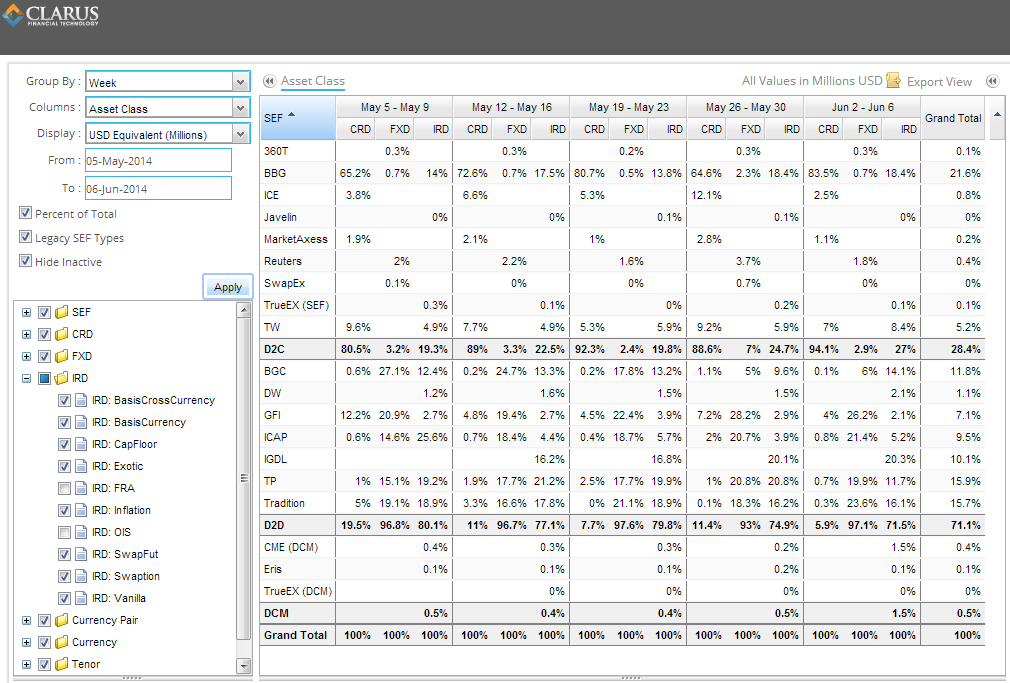Click the SEF folder icon
Viewport: 1010px width, 683px height.
point(62,313)
